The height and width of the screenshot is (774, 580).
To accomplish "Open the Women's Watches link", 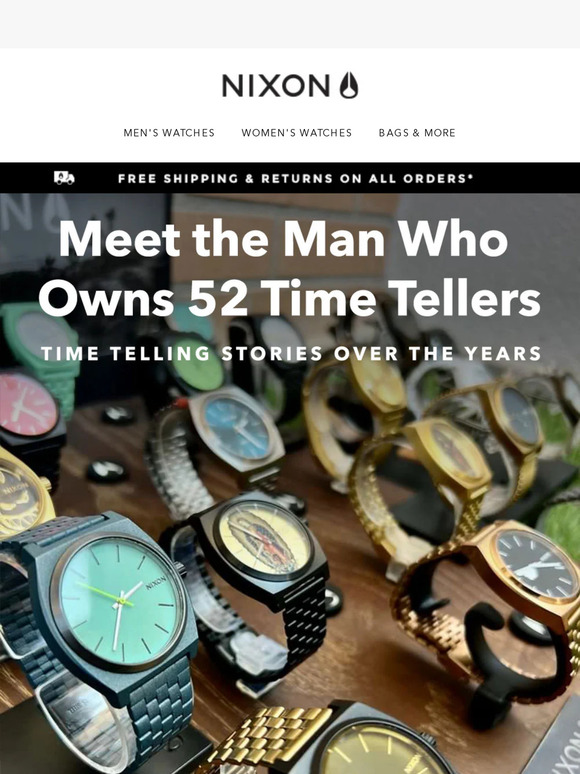I will 297,133.
